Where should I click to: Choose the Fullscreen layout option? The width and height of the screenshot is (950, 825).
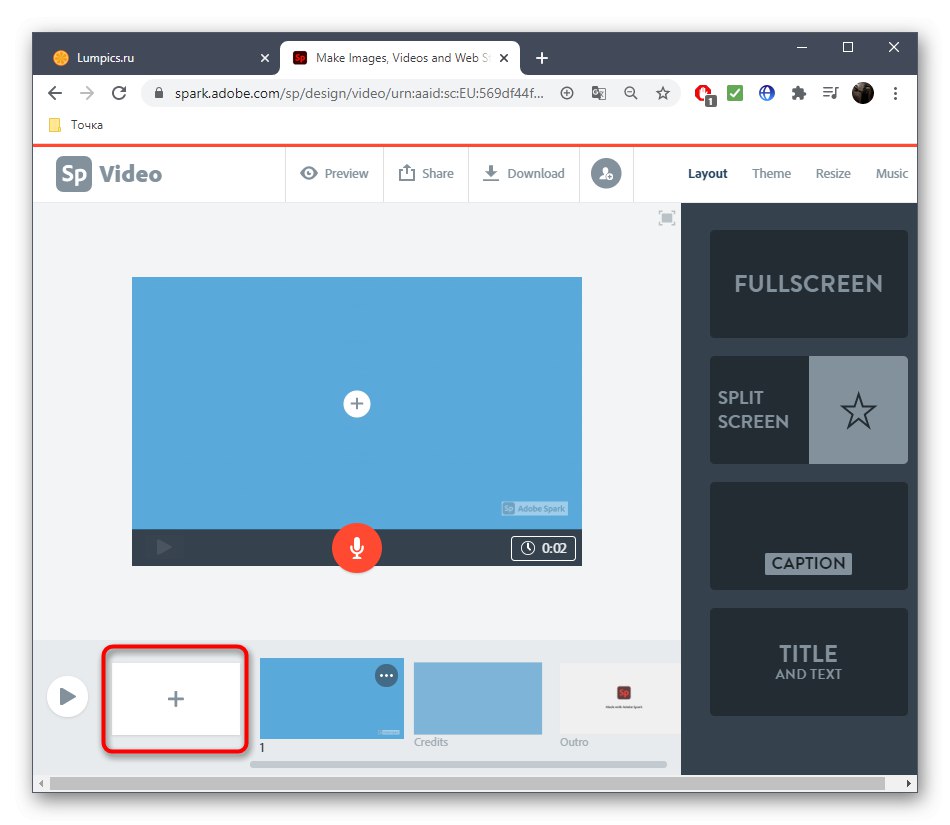pyautogui.click(x=808, y=284)
